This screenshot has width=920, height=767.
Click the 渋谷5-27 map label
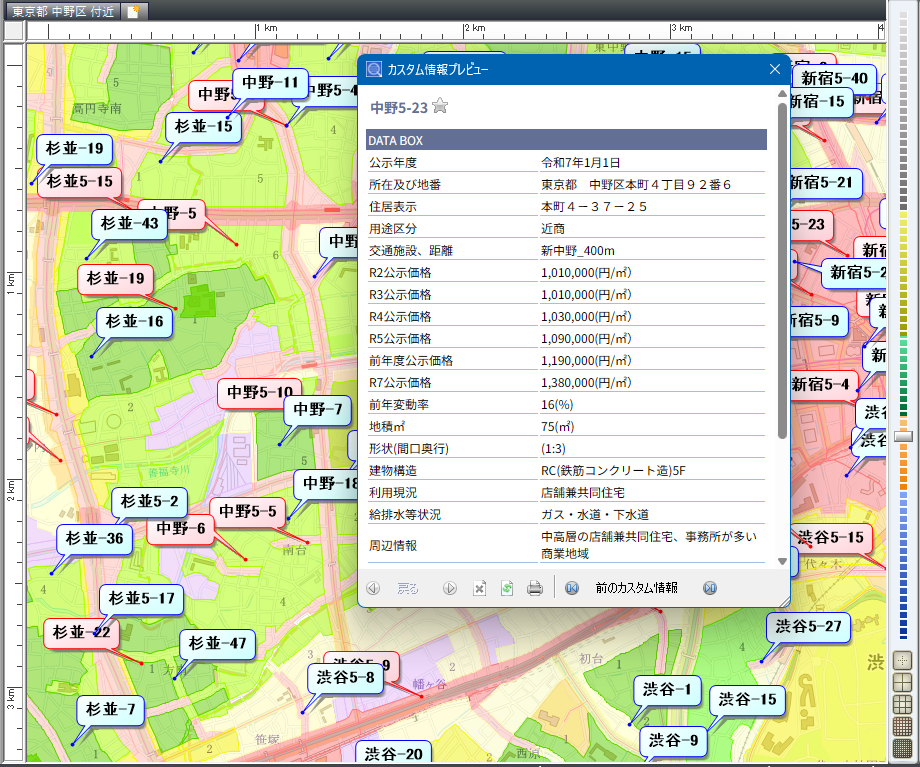pos(808,627)
